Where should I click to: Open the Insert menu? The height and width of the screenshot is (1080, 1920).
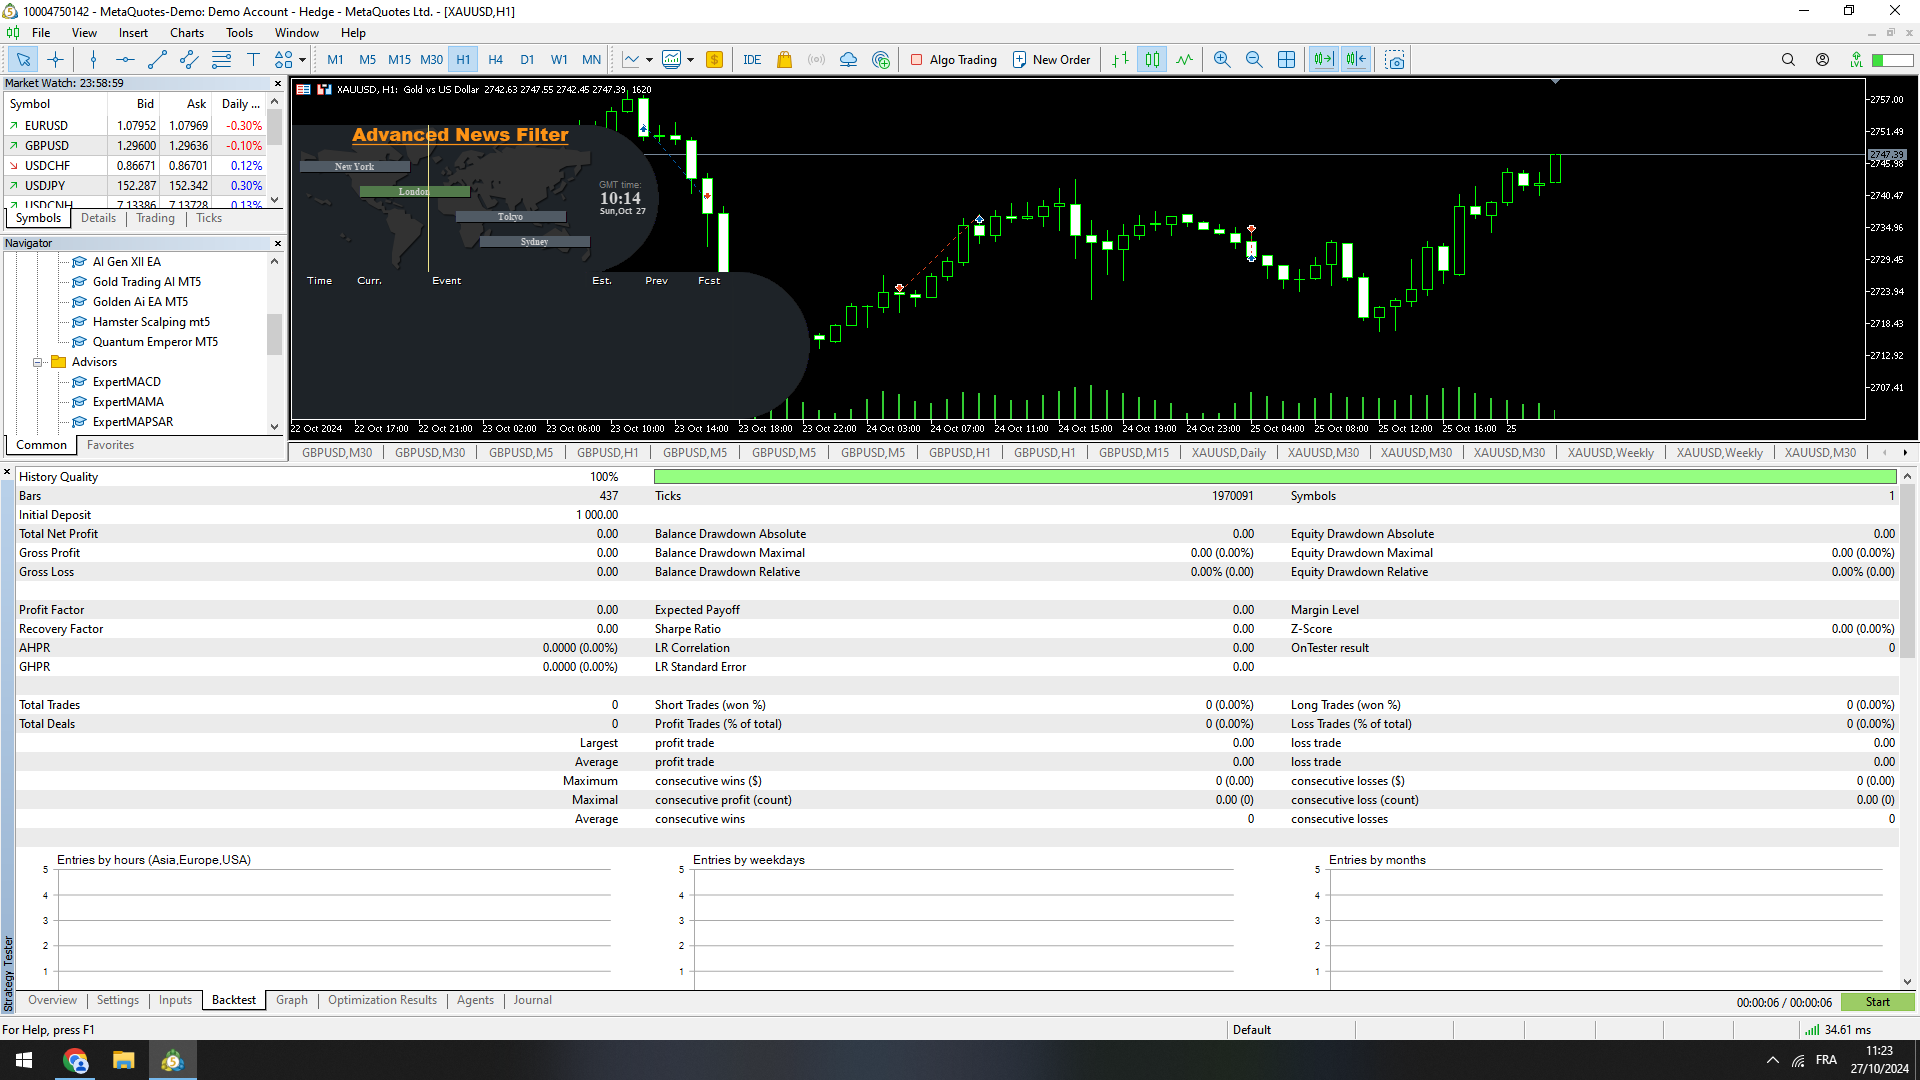(x=133, y=33)
